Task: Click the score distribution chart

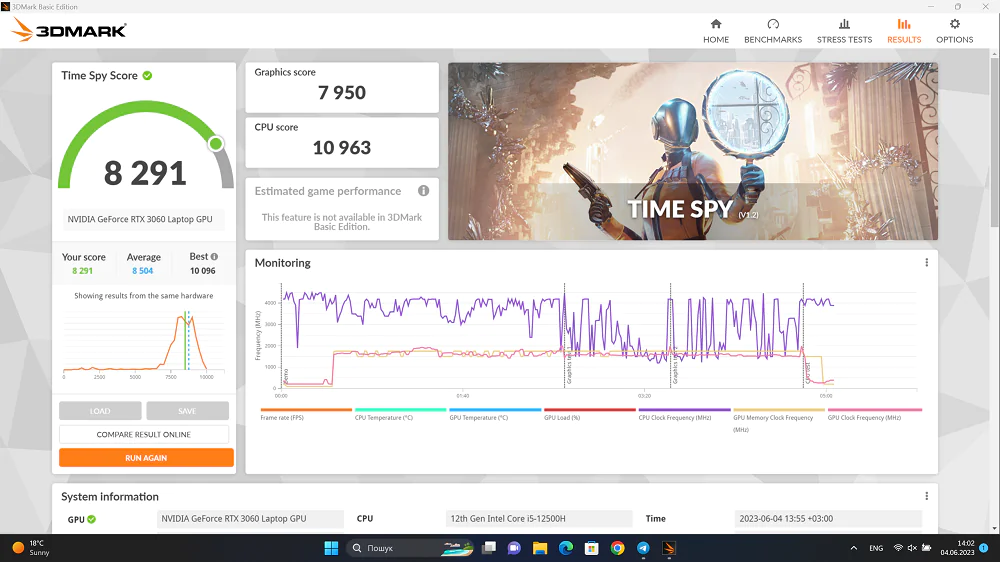Action: (143, 343)
